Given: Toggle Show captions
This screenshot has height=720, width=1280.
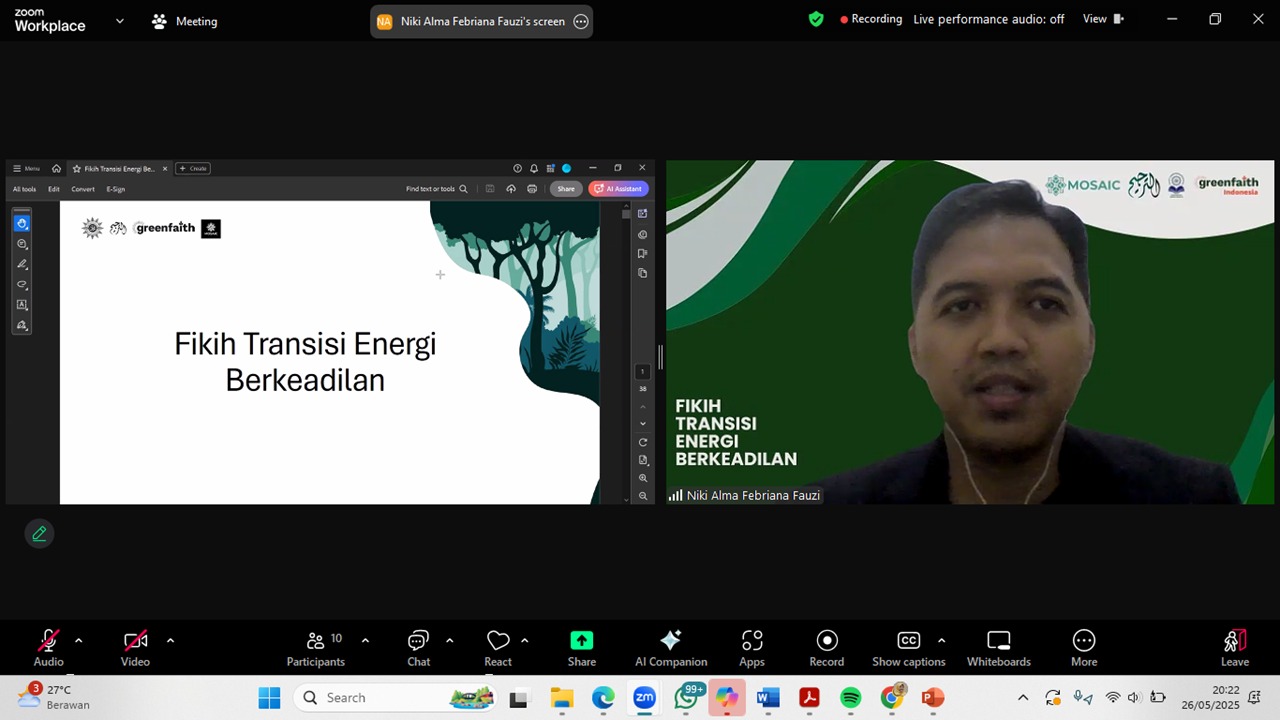Looking at the screenshot, I should [908, 648].
